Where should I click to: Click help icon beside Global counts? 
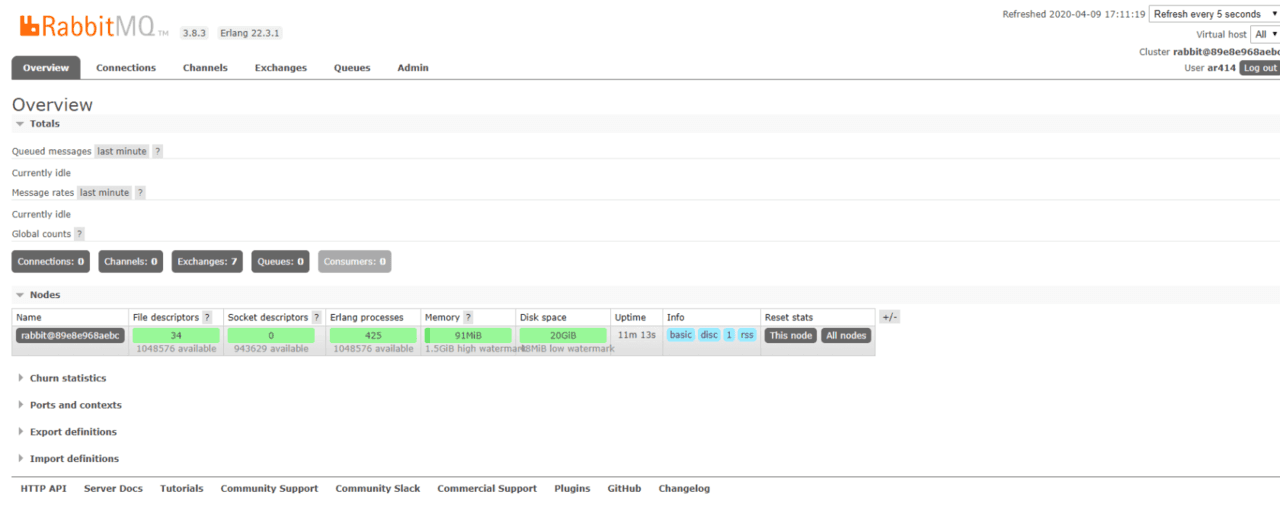tap(79, 234)
